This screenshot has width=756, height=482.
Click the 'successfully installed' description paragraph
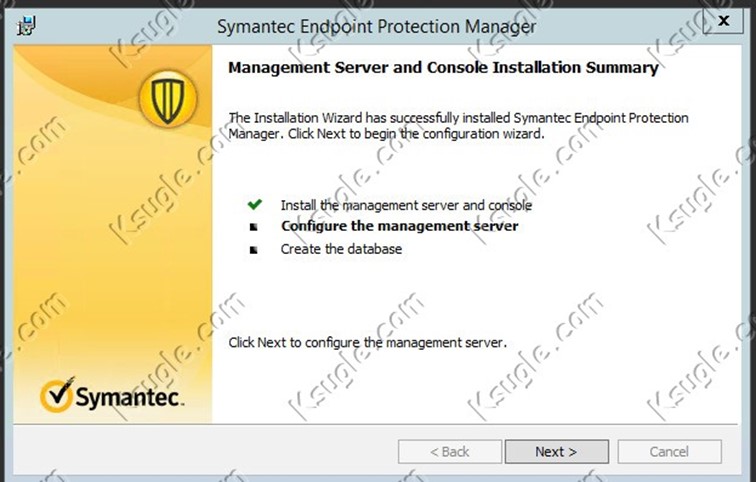pos(458,125)
